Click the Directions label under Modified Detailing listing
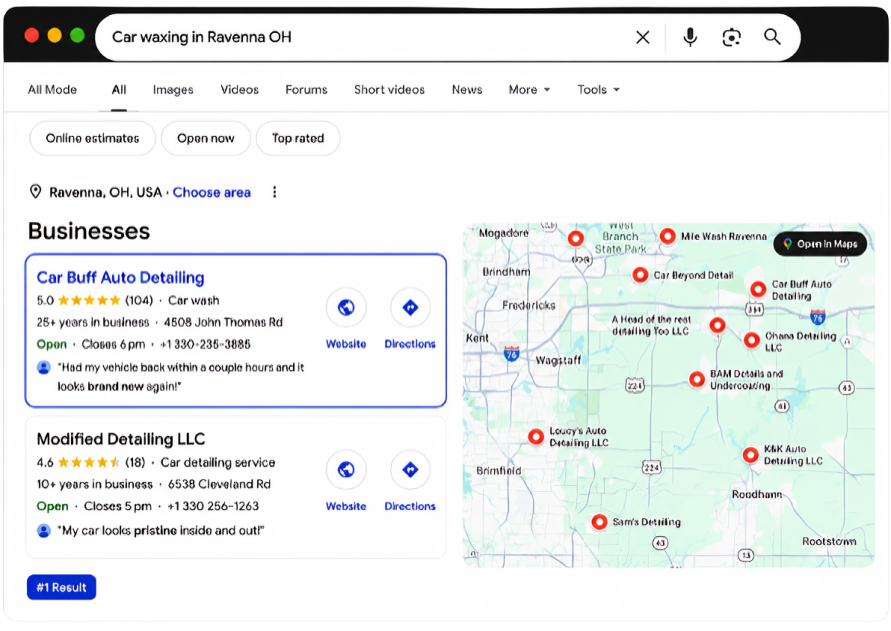This screenshot has height=631, width=891. [x=410, y=506]
